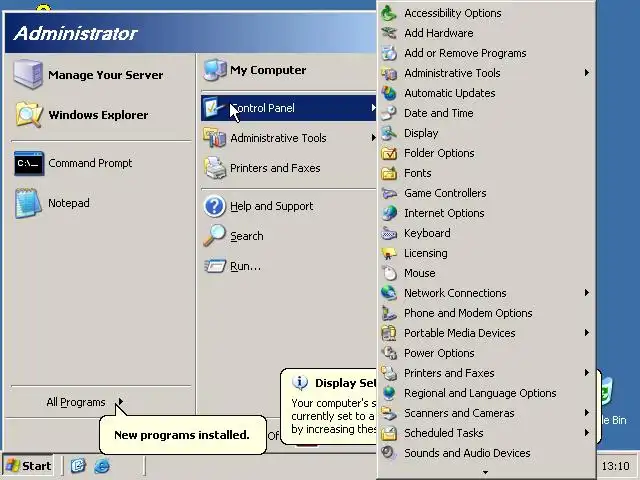Click the Help and Support question mark icon
This screenshot has height=480, width=640.
[x=214, y=206]
